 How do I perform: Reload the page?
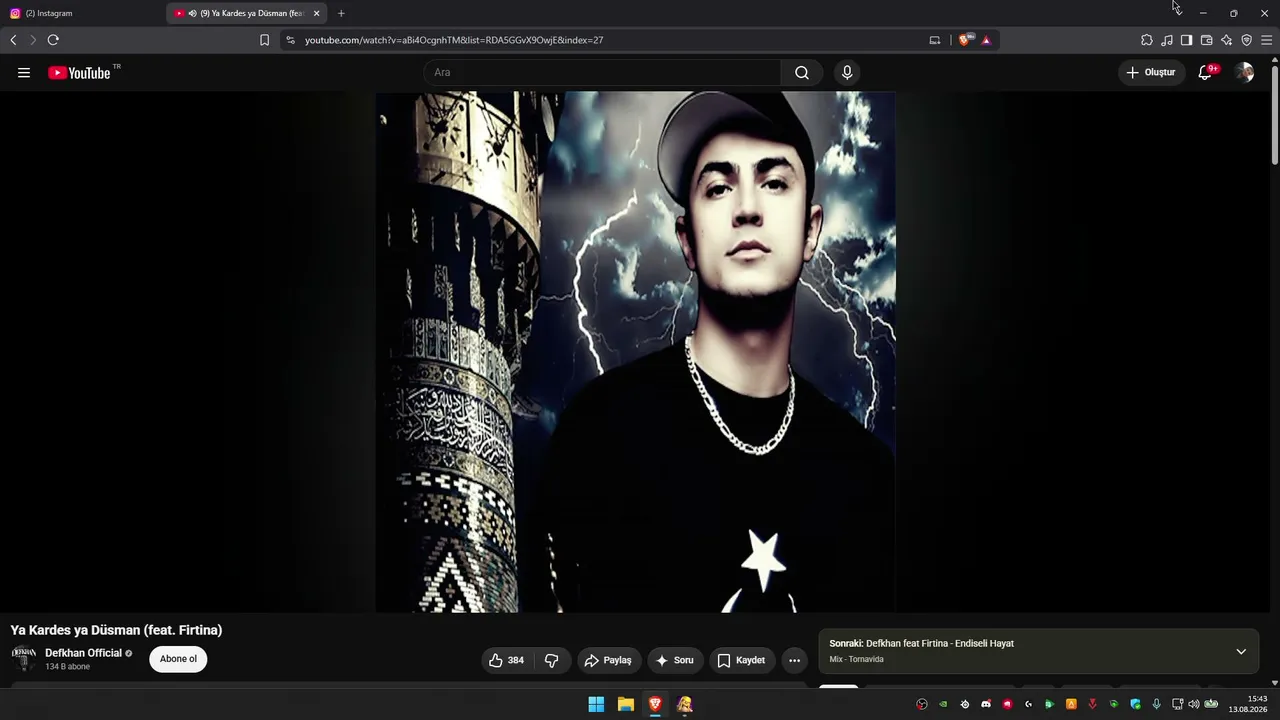click(53, 40)
